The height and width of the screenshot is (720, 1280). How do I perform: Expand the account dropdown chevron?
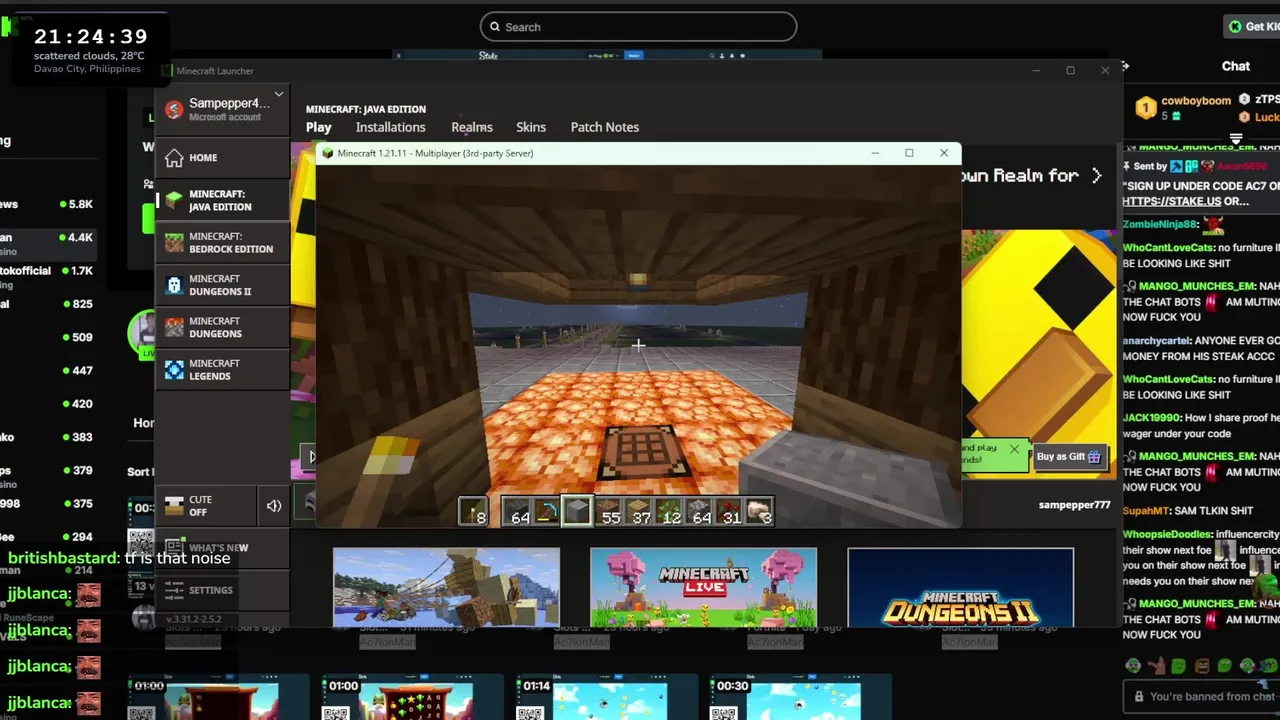click(279, 95)
